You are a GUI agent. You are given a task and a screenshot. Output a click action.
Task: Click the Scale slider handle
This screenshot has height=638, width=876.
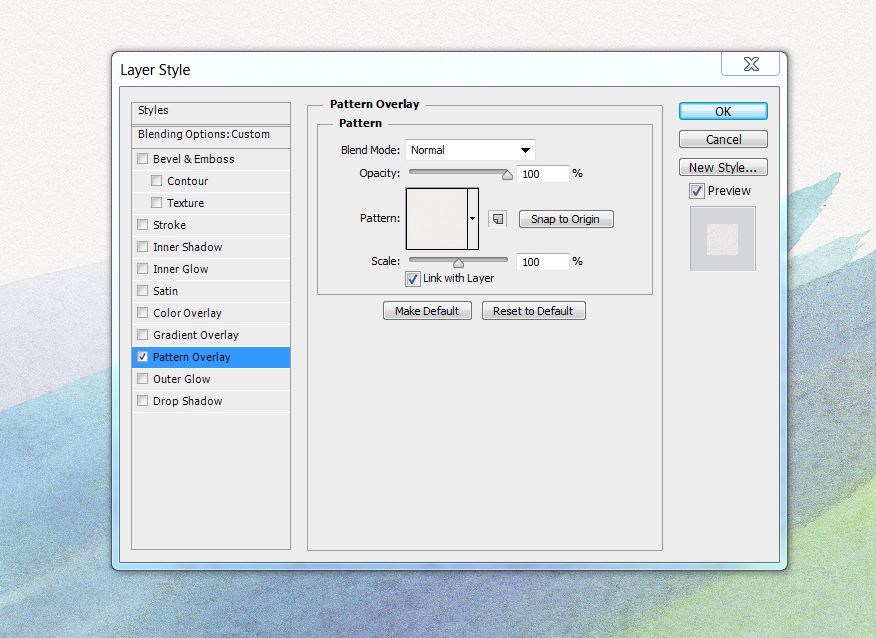tap(459, 261)
